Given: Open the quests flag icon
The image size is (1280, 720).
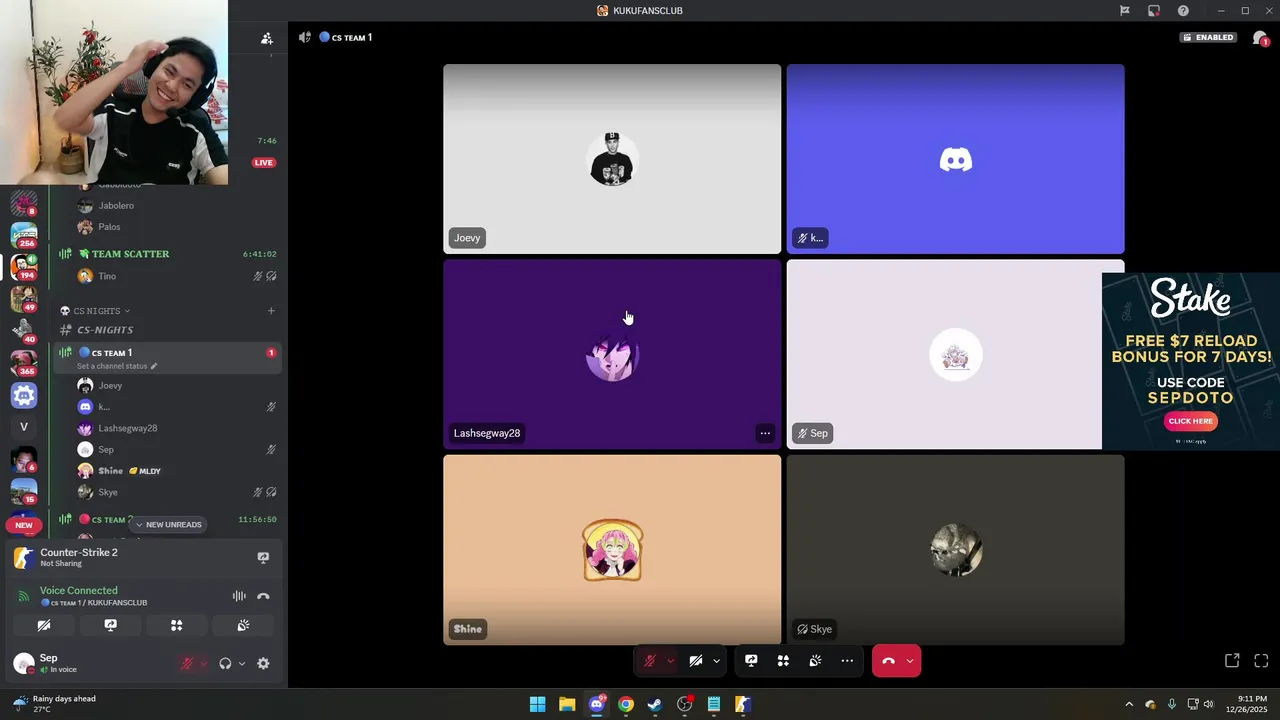Looking at the screenshot, I should click(1125, 11).
